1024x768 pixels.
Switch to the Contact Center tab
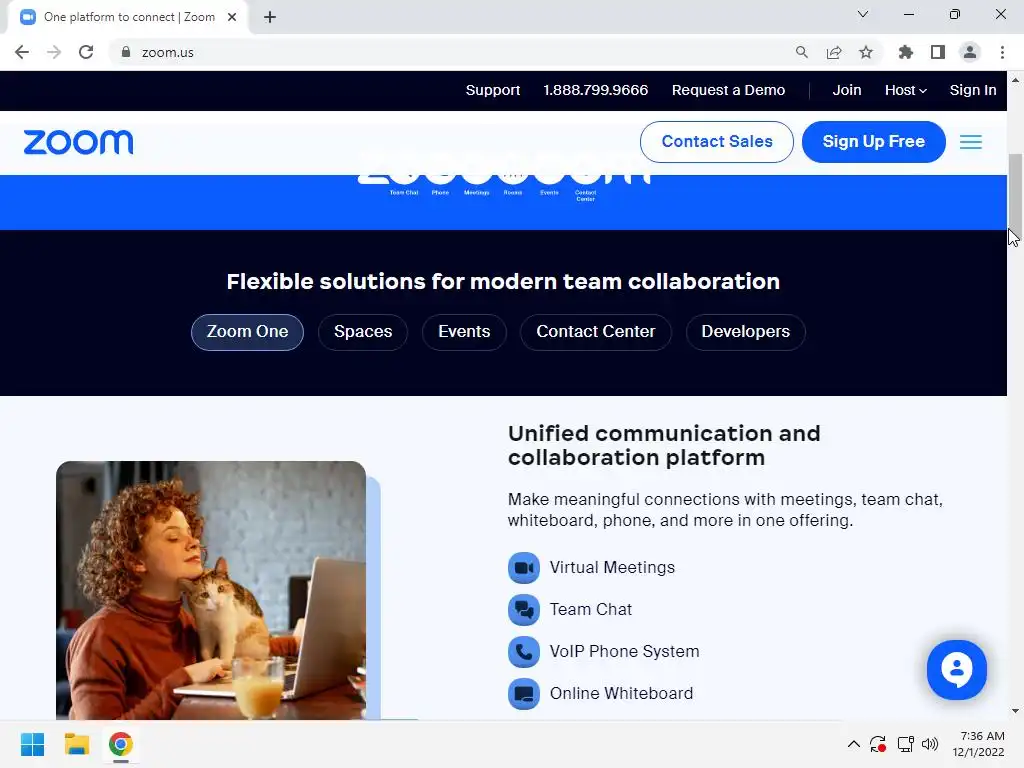click(596, 332)
